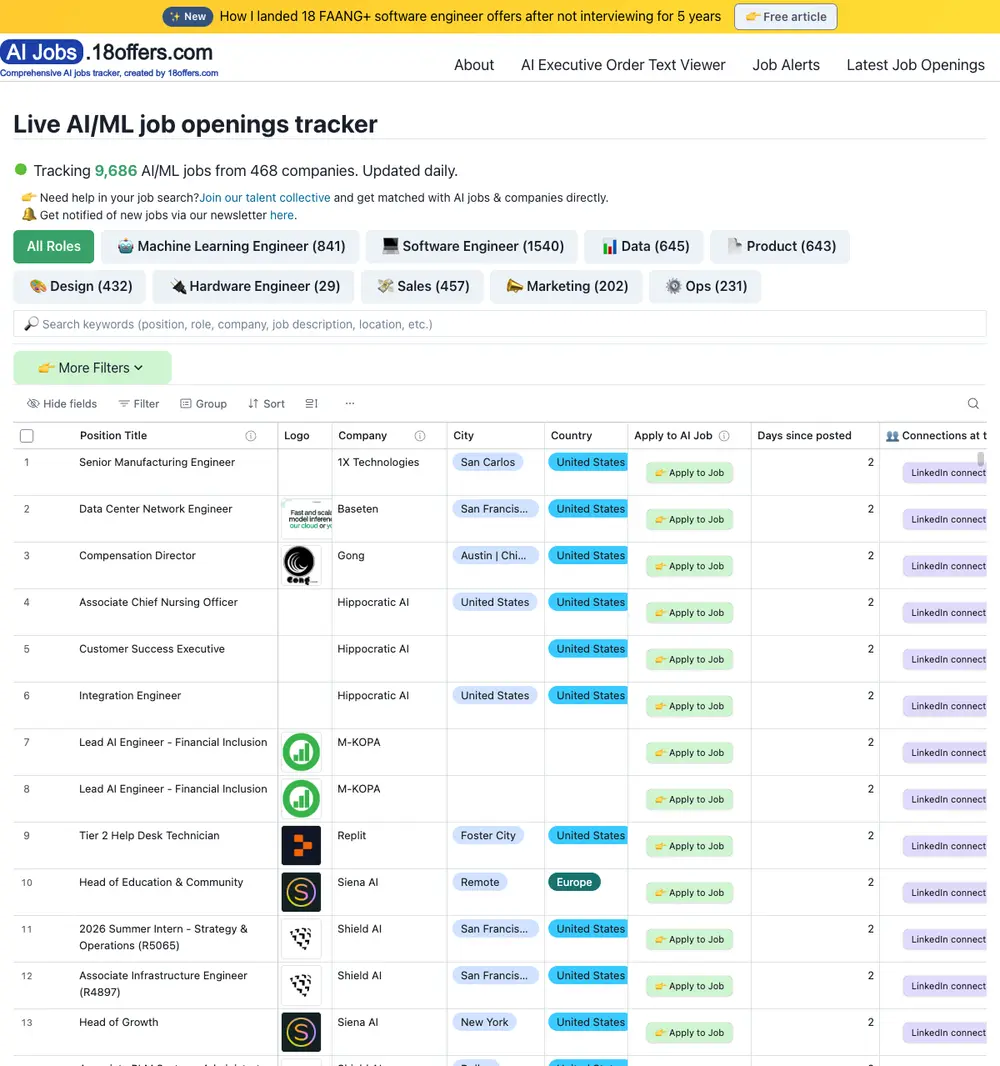Viewport: 1000px width, 1066px height.
Task: Open the About nav link
Action: pyautogui.click(x=474, y=65)
